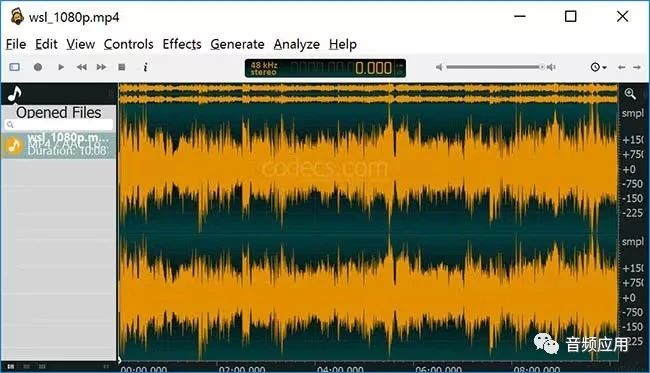Stop playback with the square Stop button

121,67
